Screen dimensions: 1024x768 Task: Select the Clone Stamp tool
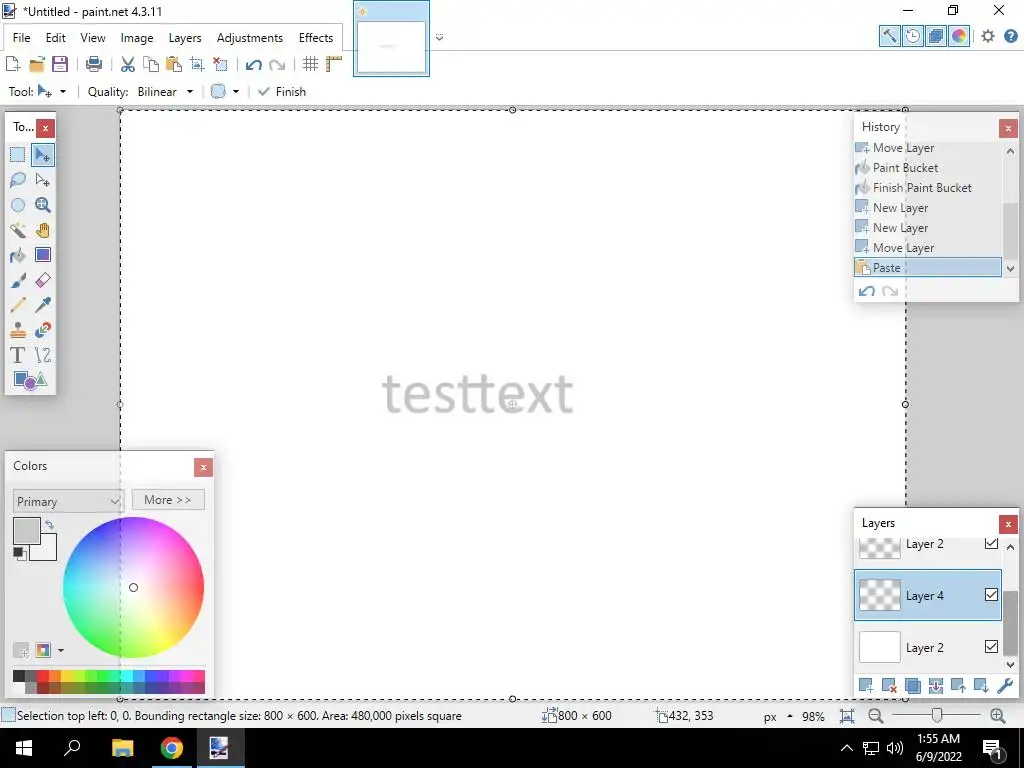pos(18,330)
